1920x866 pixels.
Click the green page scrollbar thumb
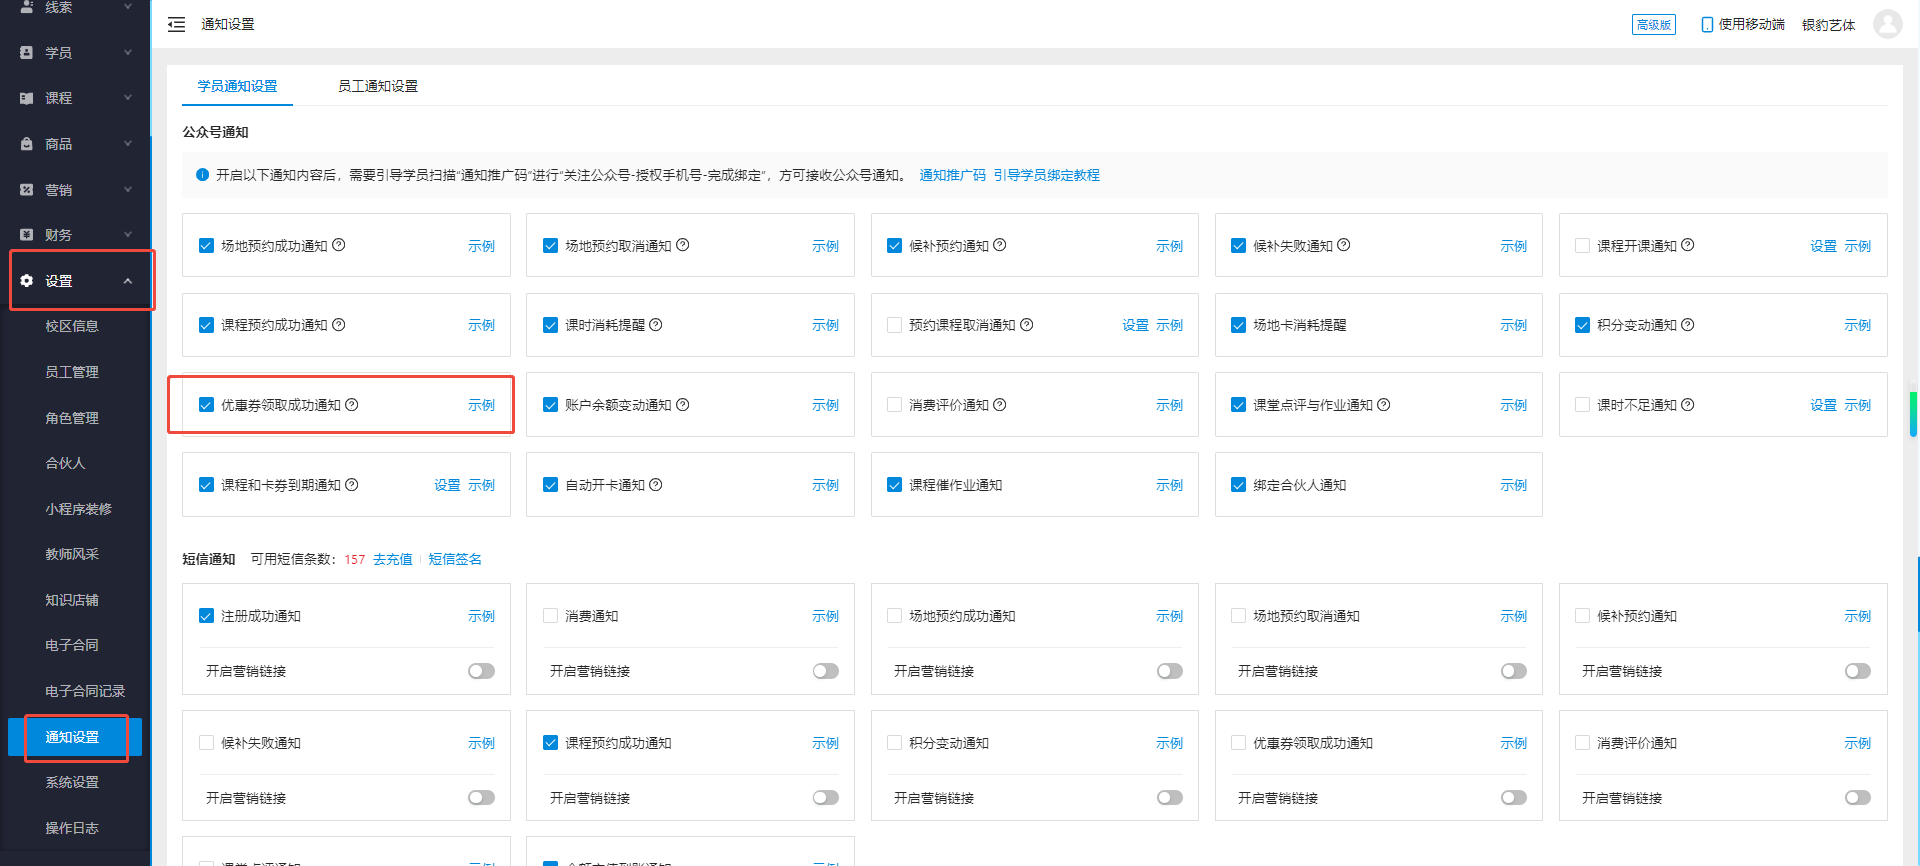pos(1913,414)
